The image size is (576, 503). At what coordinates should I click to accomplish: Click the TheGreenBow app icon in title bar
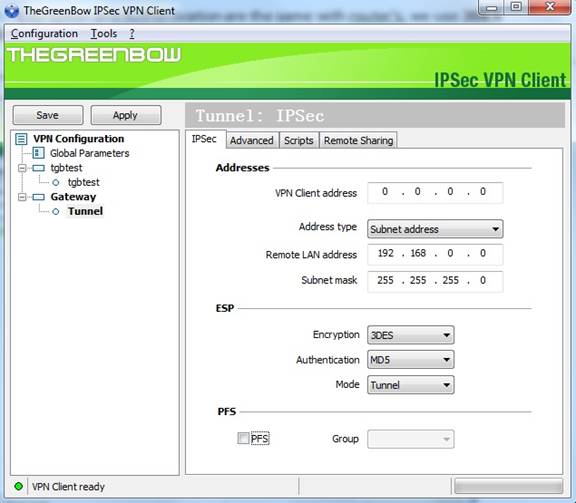pyautogui.click(x=12, y=10)
